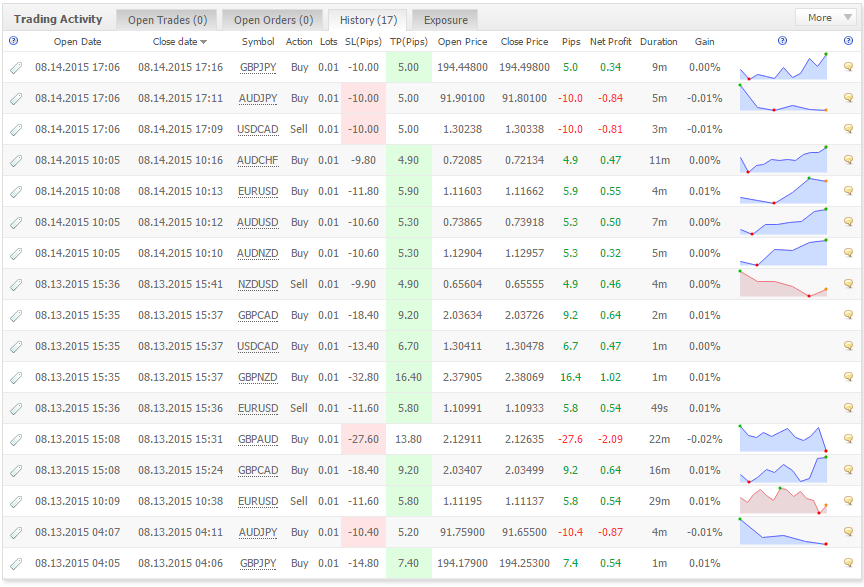Image resolution: width=864 pixels, height=587 pixels.
Task: Open the AUDCHF symbol link
Action: pyautogui.click(x=257, y=160)
